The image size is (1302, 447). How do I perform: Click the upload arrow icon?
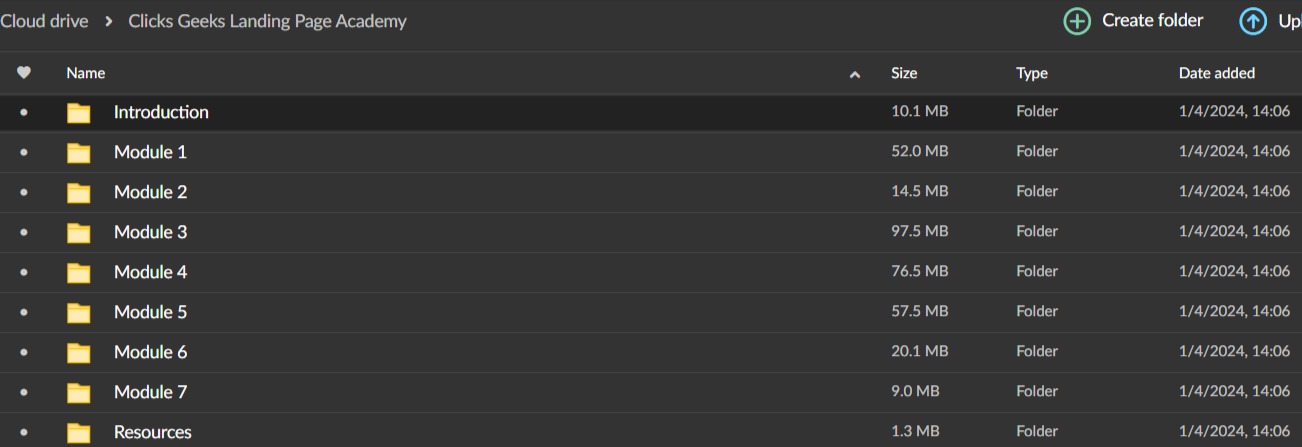coord(1252,21)
